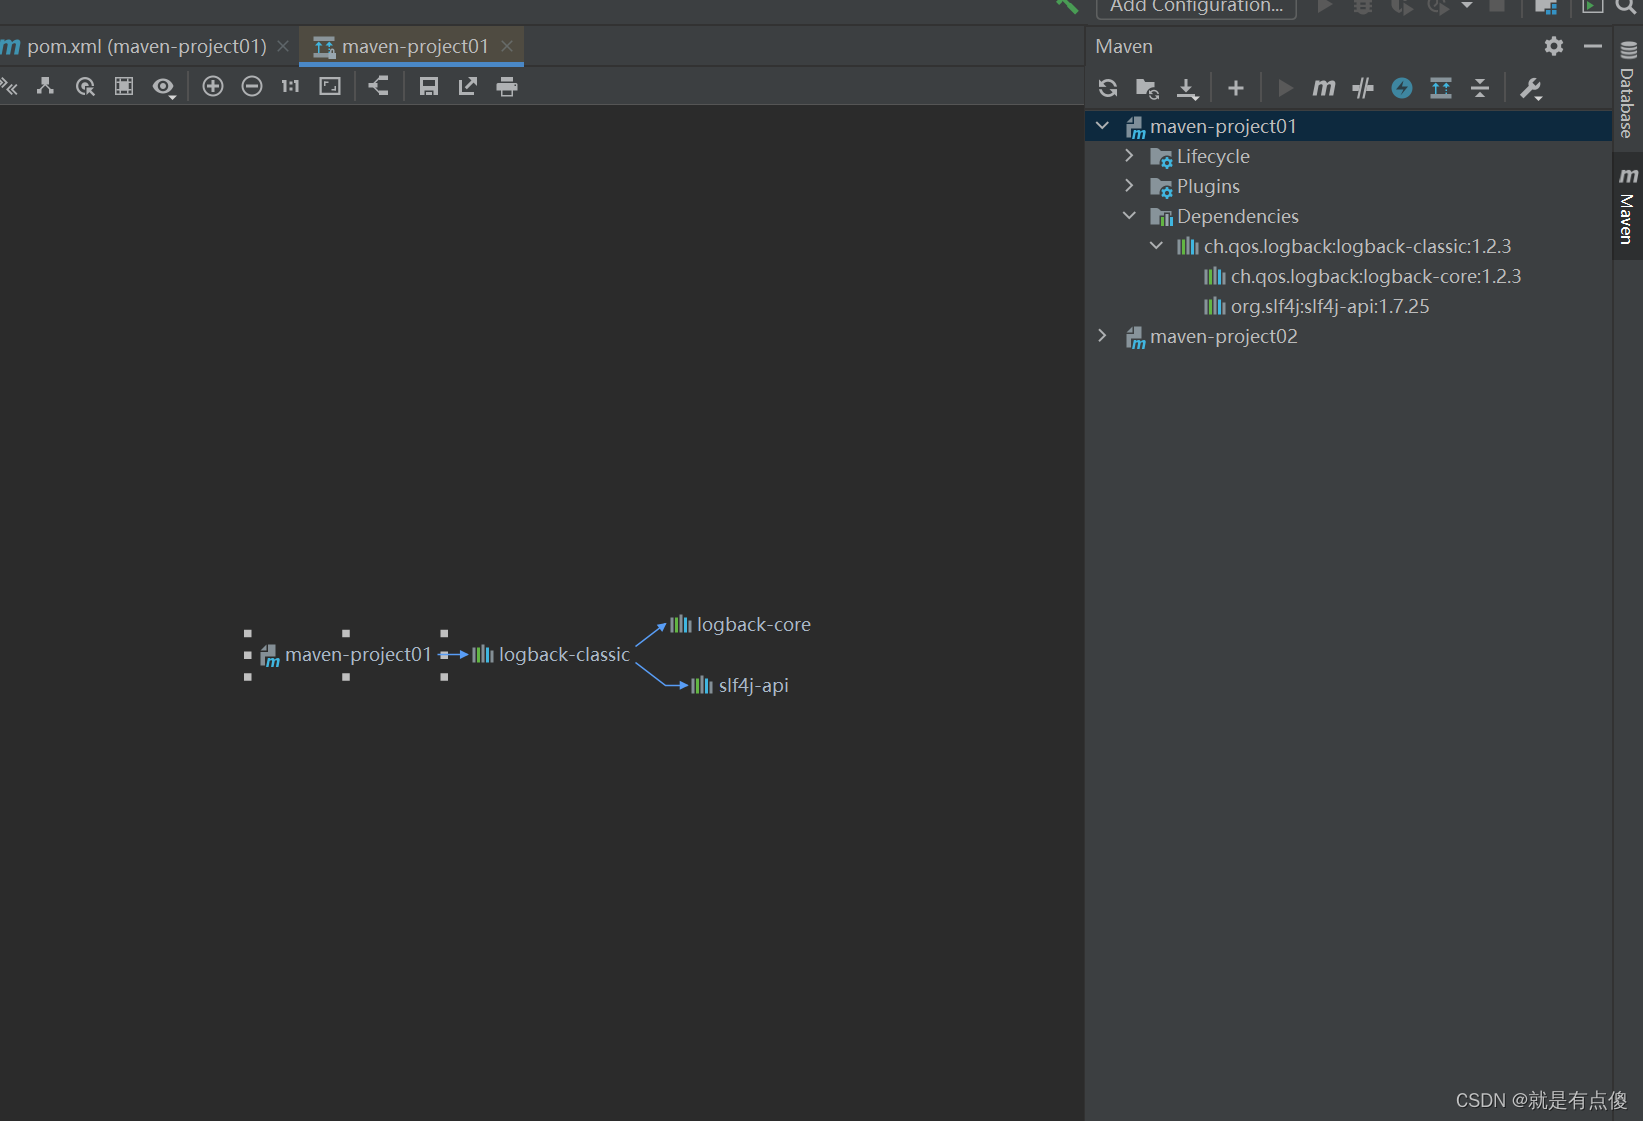Select Plugins tree item

(1208, 186)
